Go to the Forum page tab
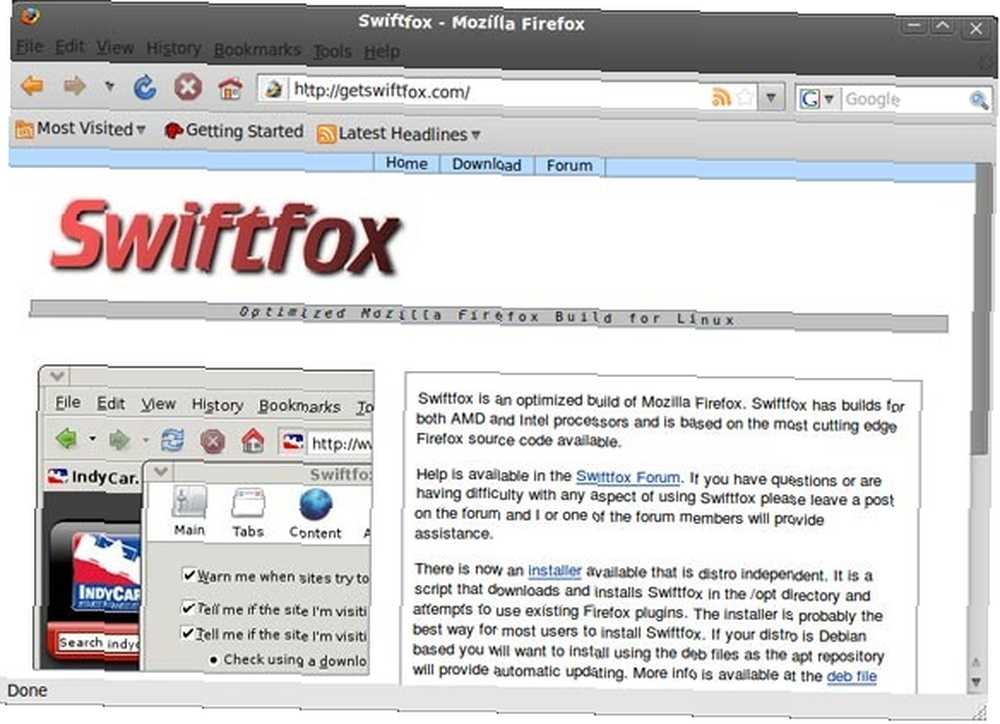Viewport: 1000px width, 724px height. pyautogui.click(x=570, y=166)
